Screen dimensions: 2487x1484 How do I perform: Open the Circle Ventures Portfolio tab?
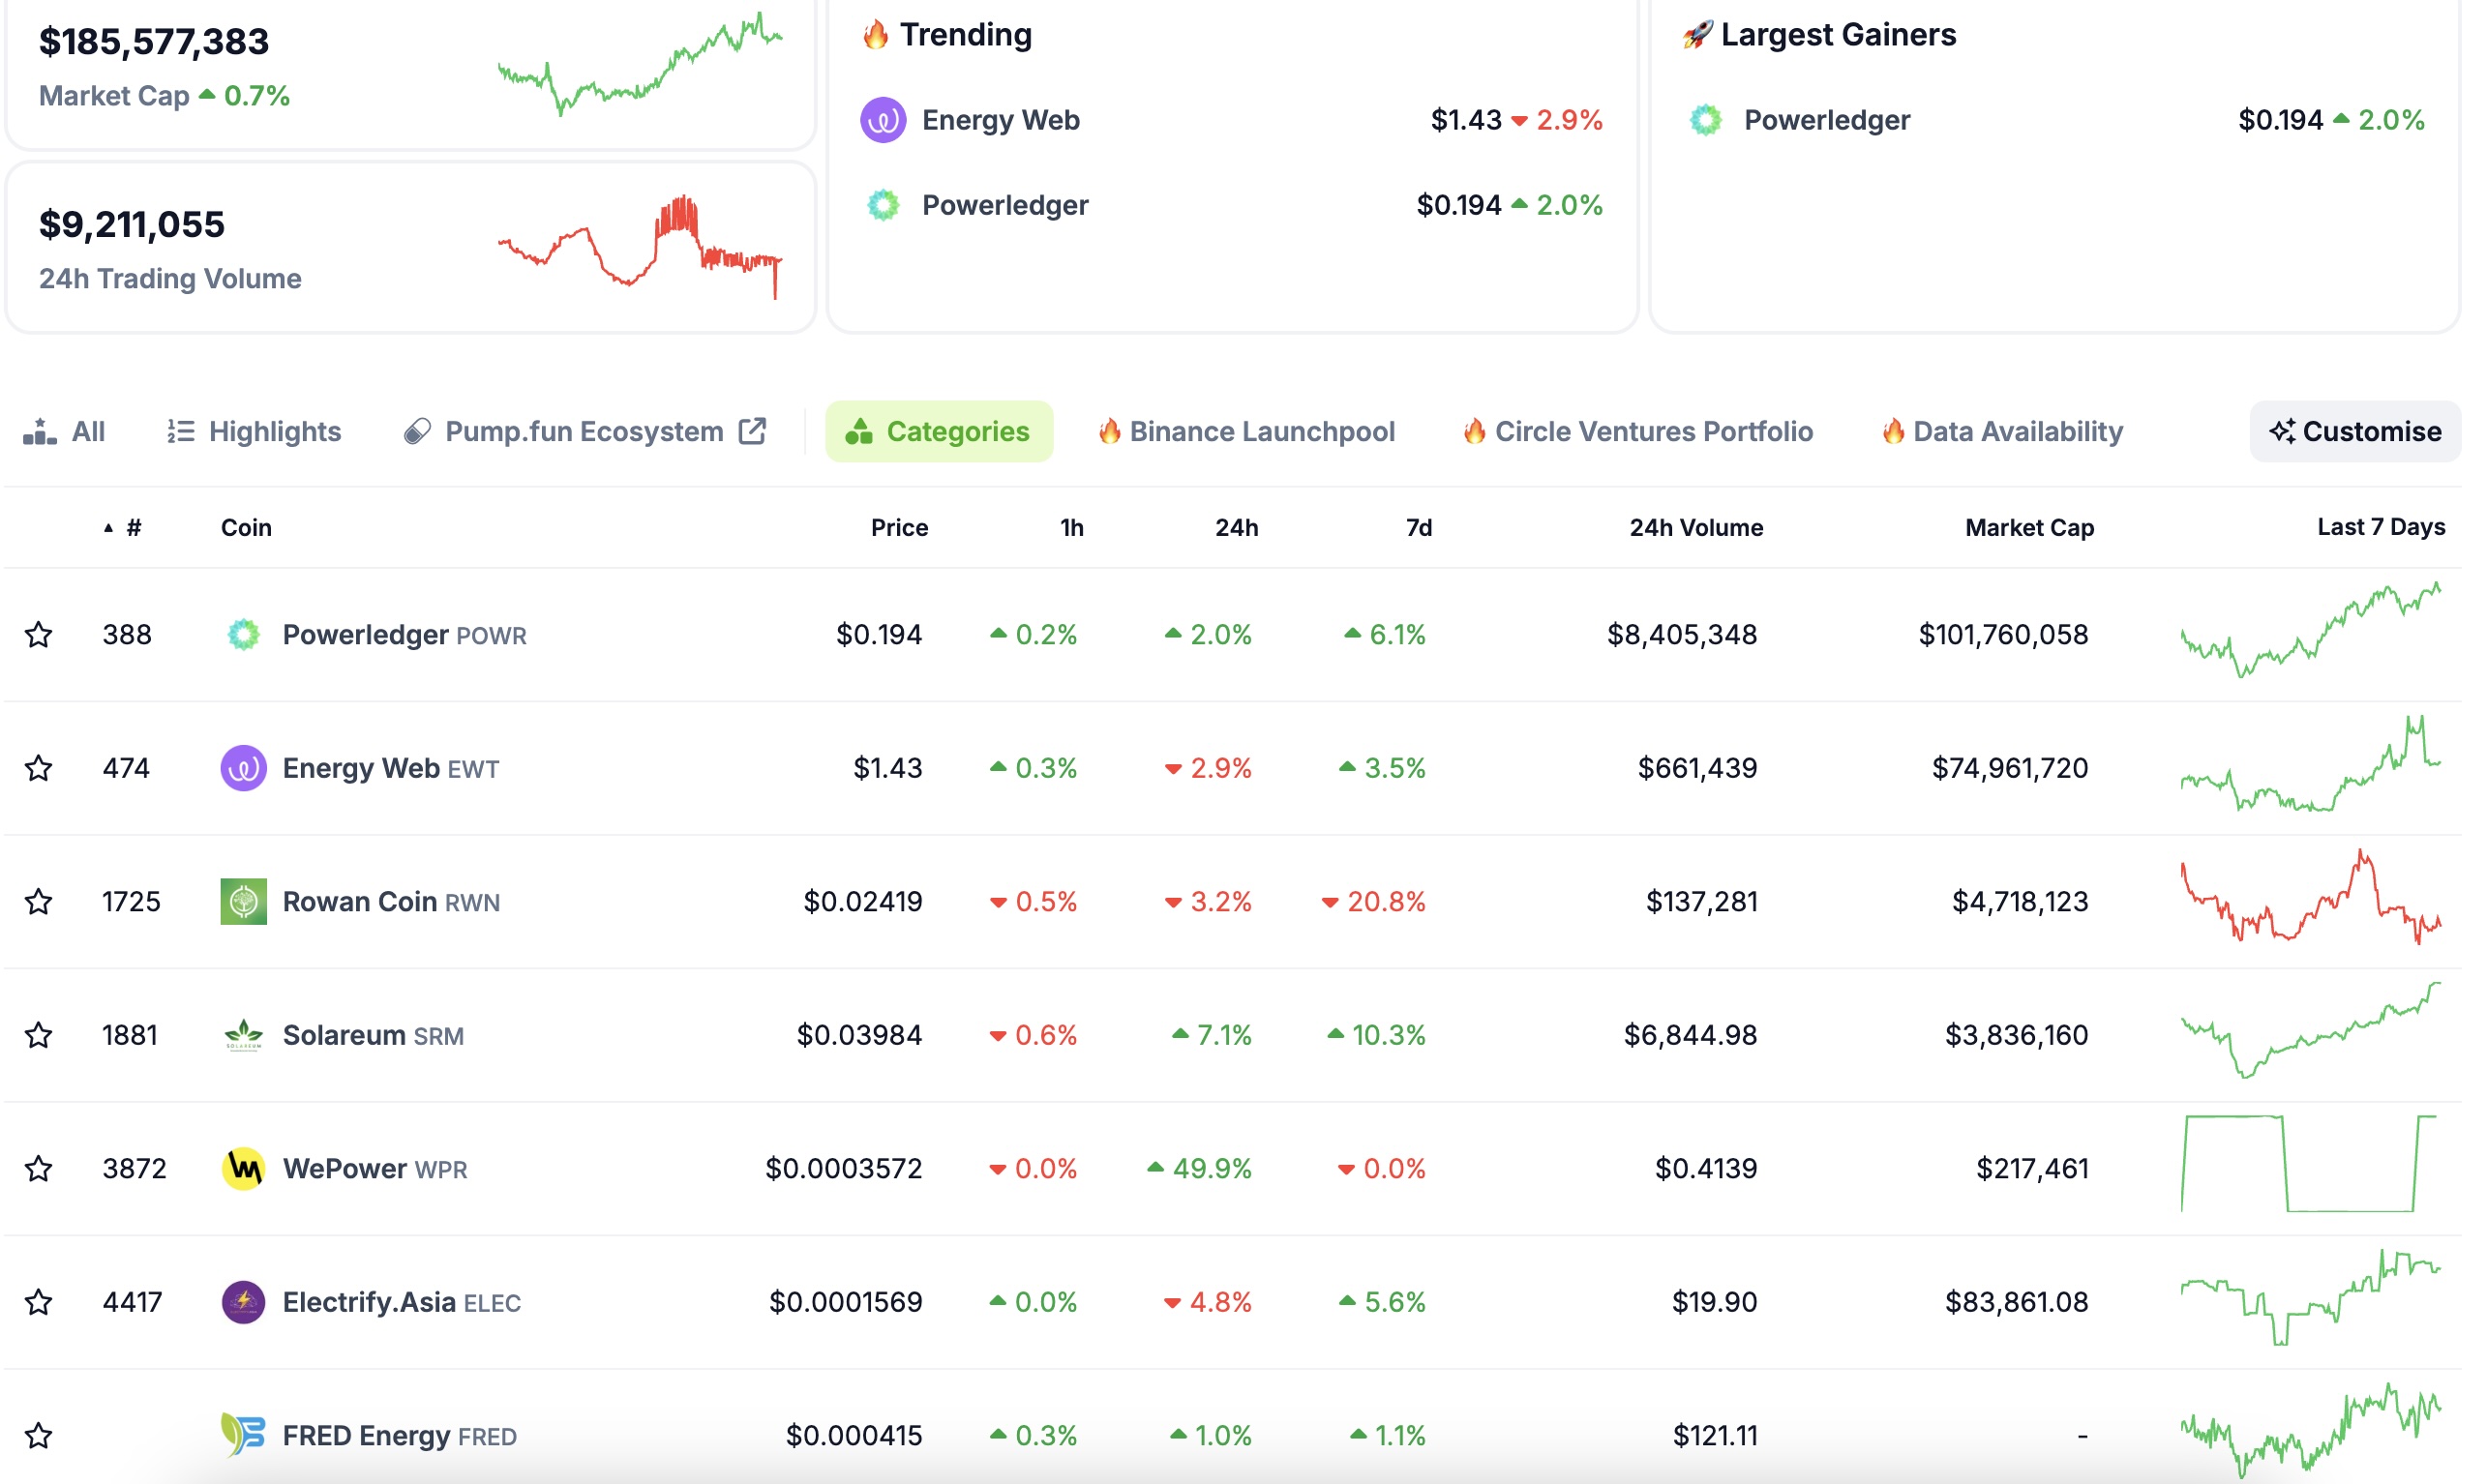point(1638,431)
